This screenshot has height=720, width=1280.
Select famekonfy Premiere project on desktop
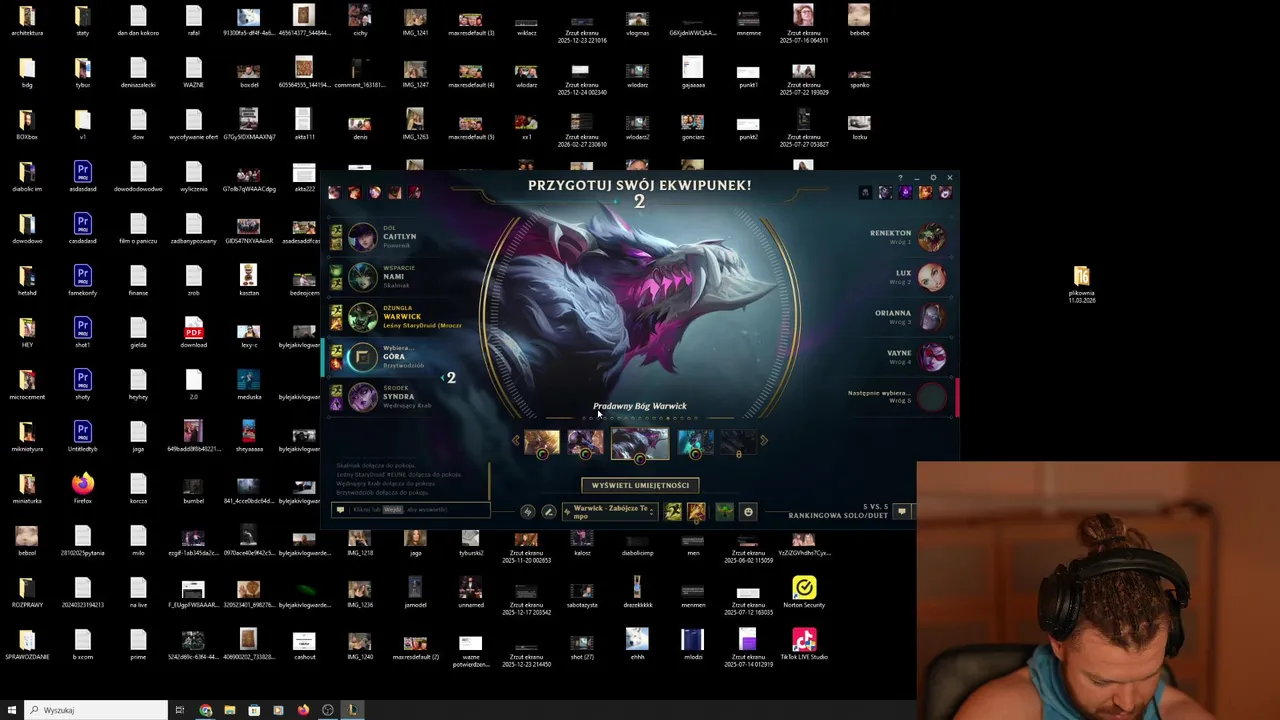[83, 282]
